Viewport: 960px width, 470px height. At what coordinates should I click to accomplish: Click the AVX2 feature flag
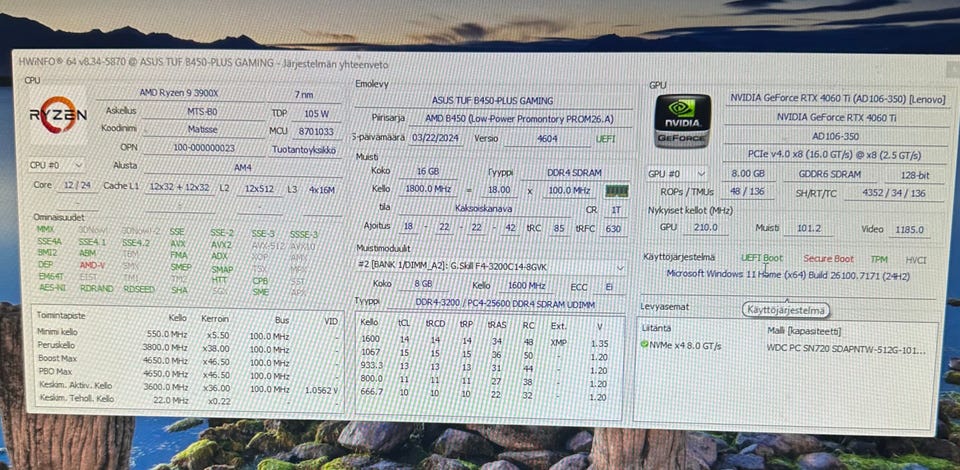222,244
